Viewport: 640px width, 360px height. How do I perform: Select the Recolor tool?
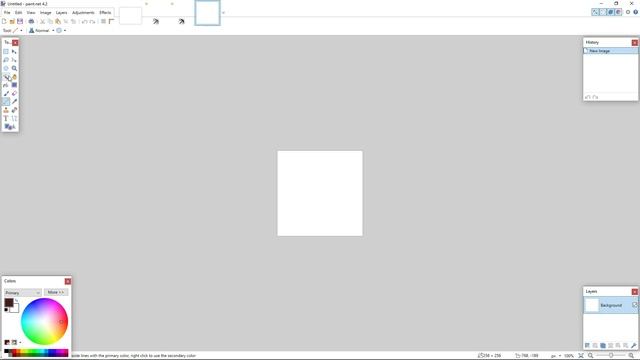tap(14, 110)
